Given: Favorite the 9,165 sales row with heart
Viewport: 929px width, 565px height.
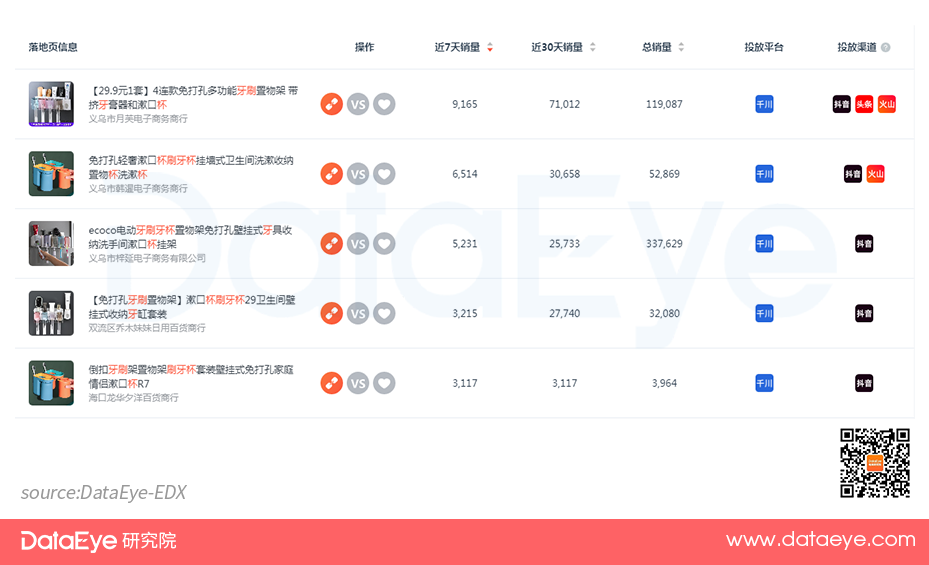Looking at the screenshot, I should [384, 104].
